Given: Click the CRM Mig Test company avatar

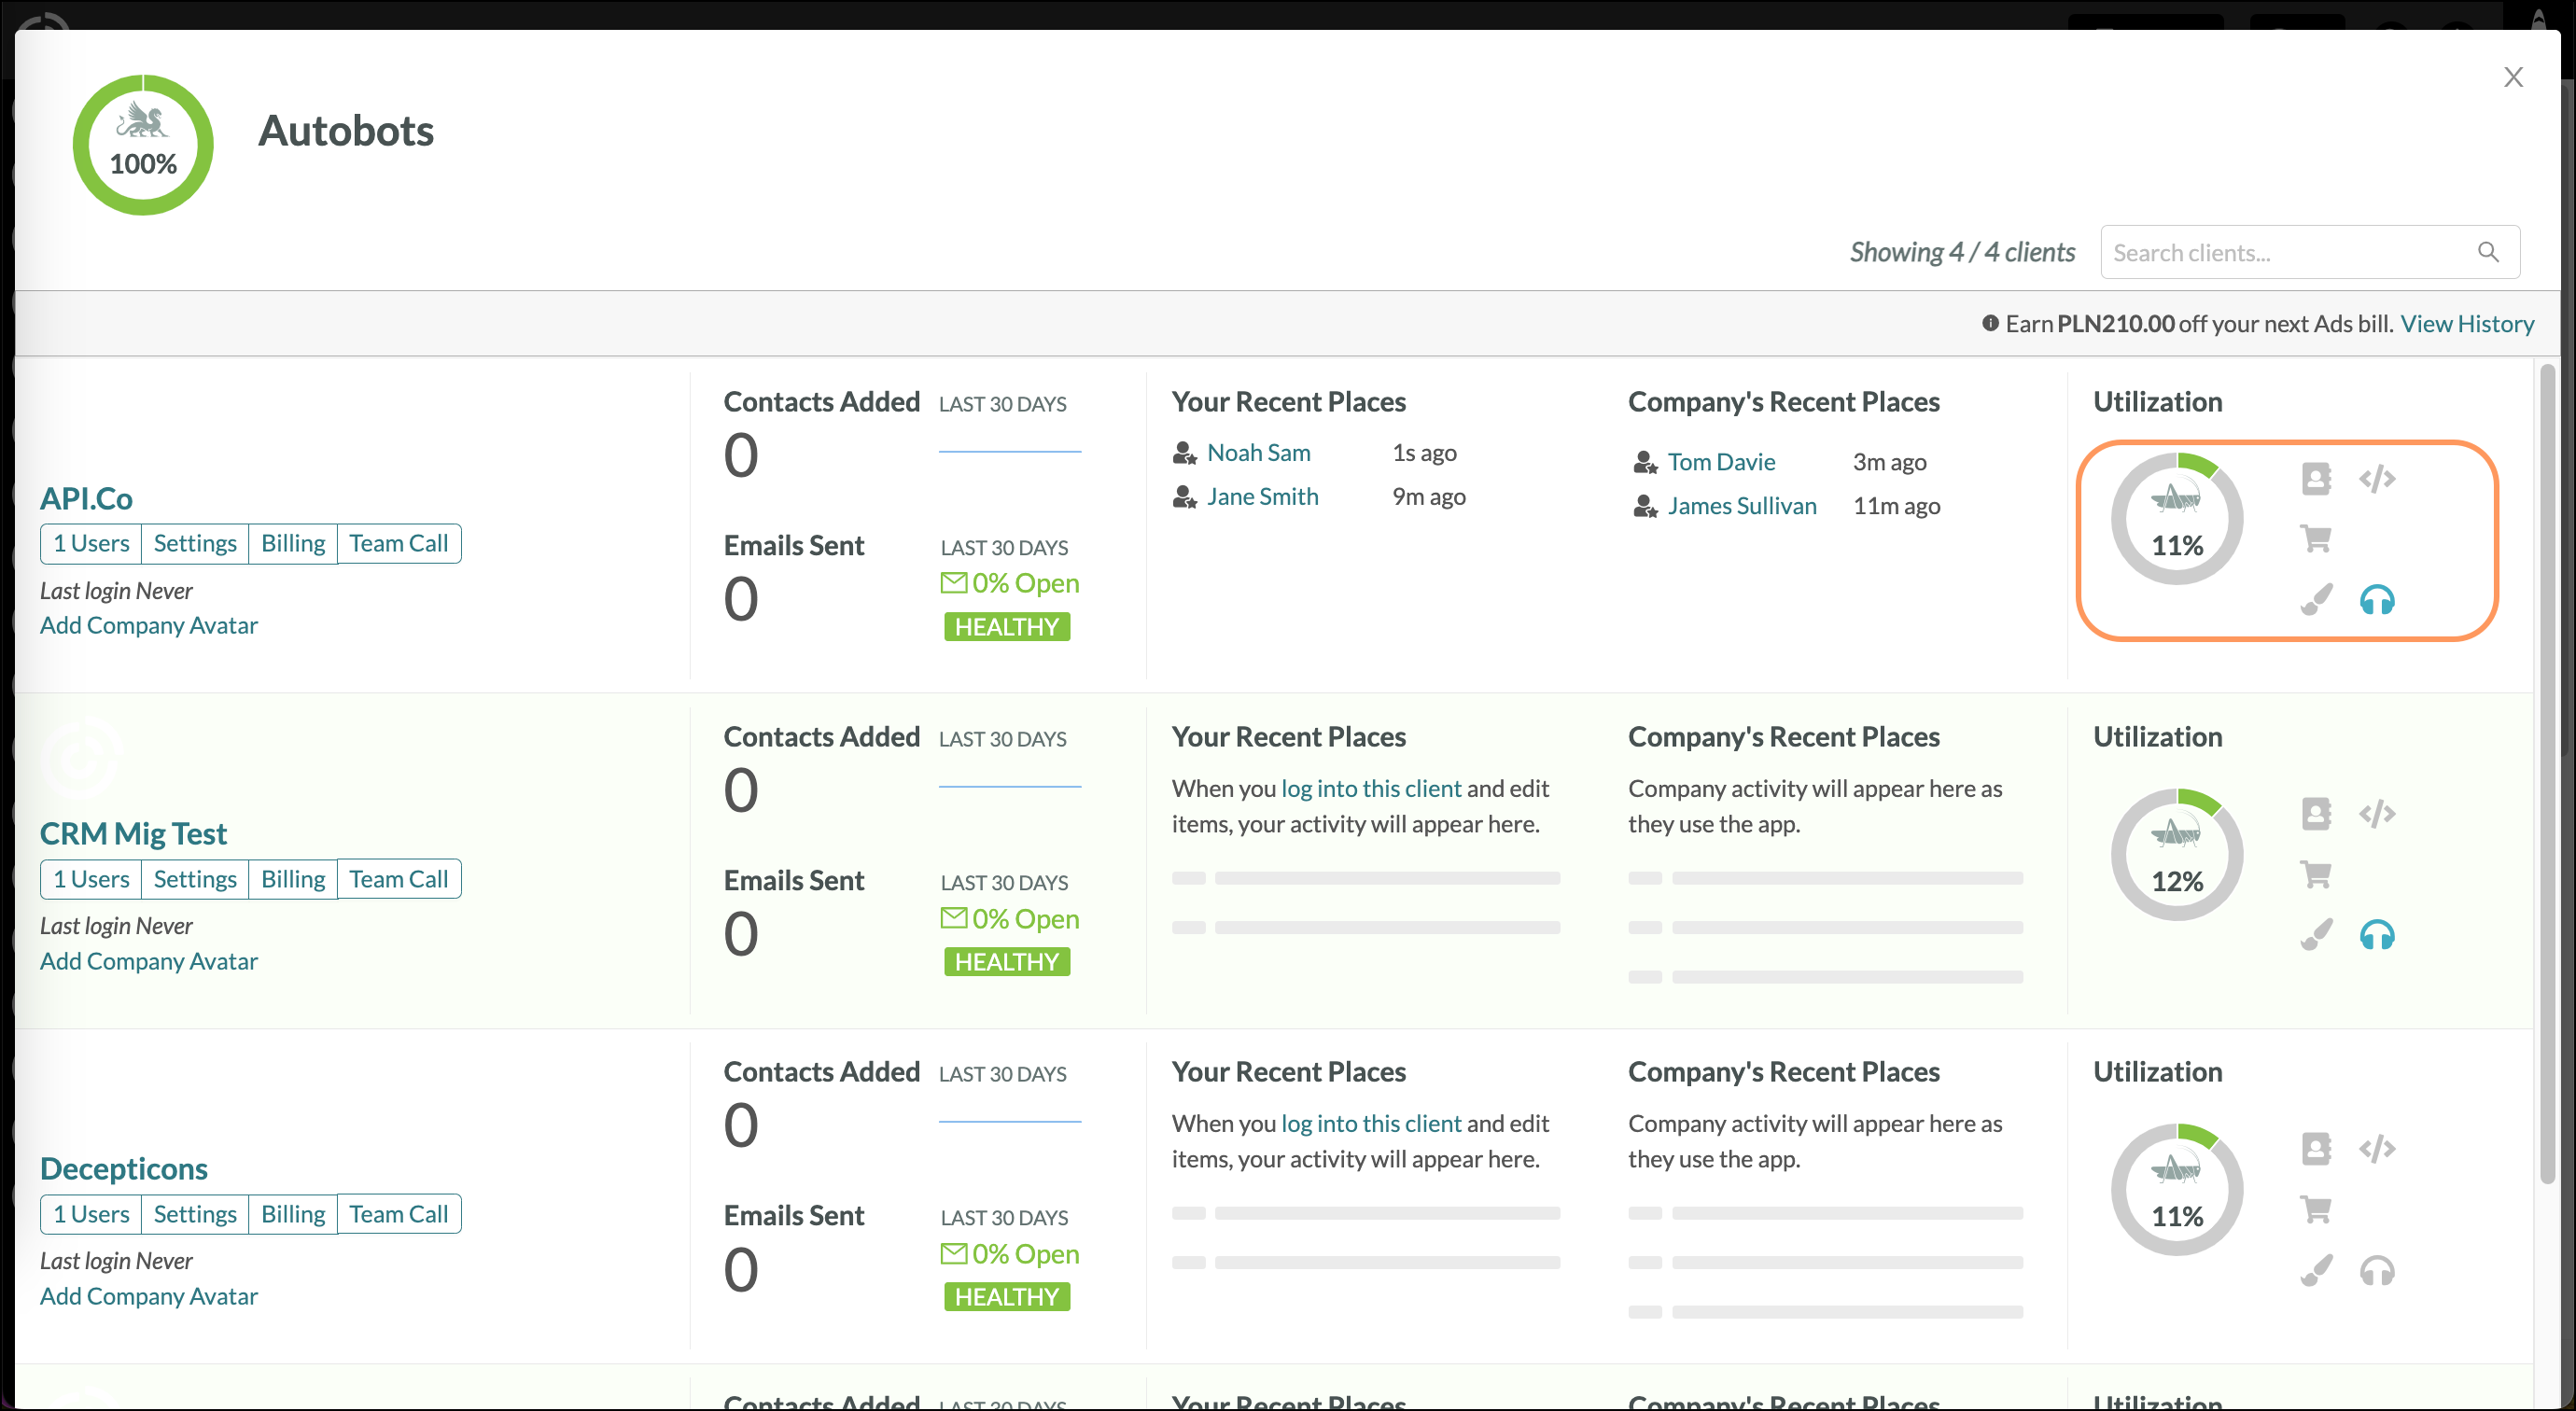Looking at the screenshot, I should [82, 756].
